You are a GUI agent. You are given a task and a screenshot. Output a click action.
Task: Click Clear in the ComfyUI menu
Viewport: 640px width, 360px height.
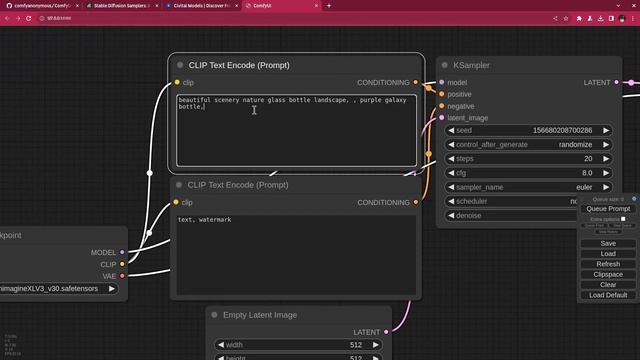click(x=608, y=284)
